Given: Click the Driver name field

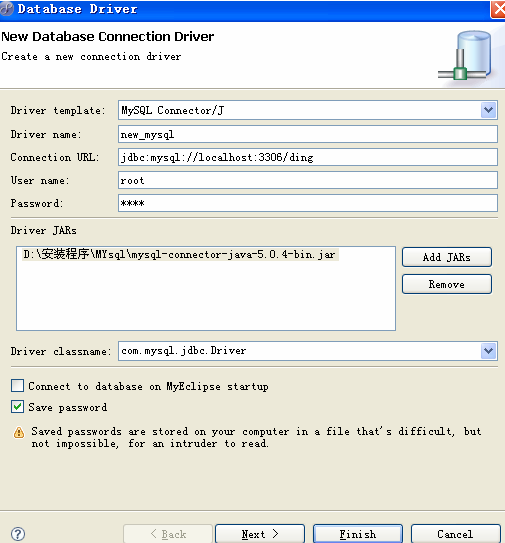Looking at the screenshot, I should pyautogui.click(x=308, y=134).
